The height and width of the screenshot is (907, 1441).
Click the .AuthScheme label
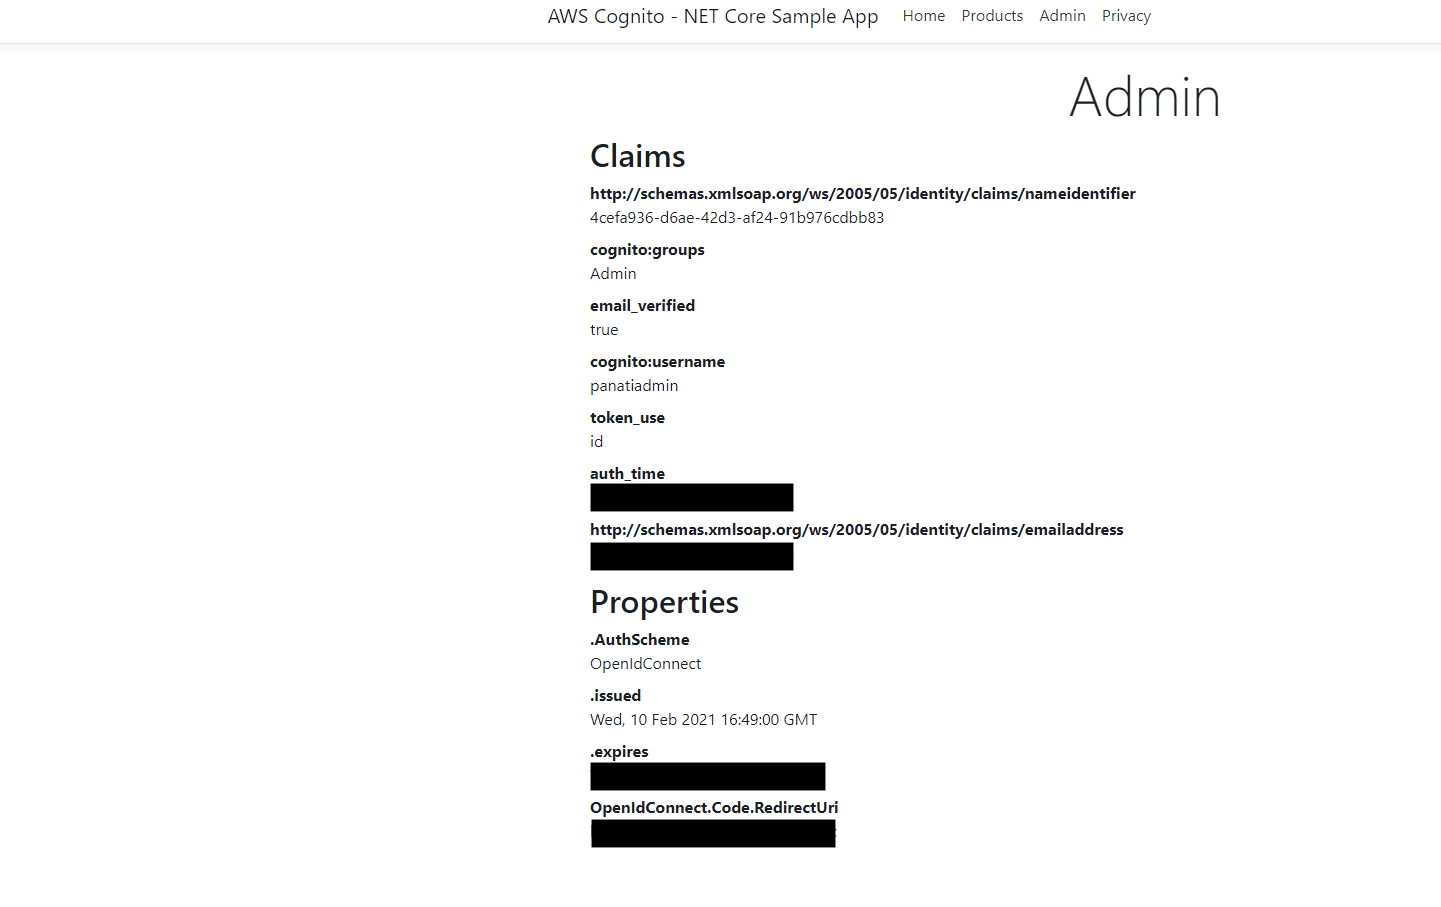point(640,639)
